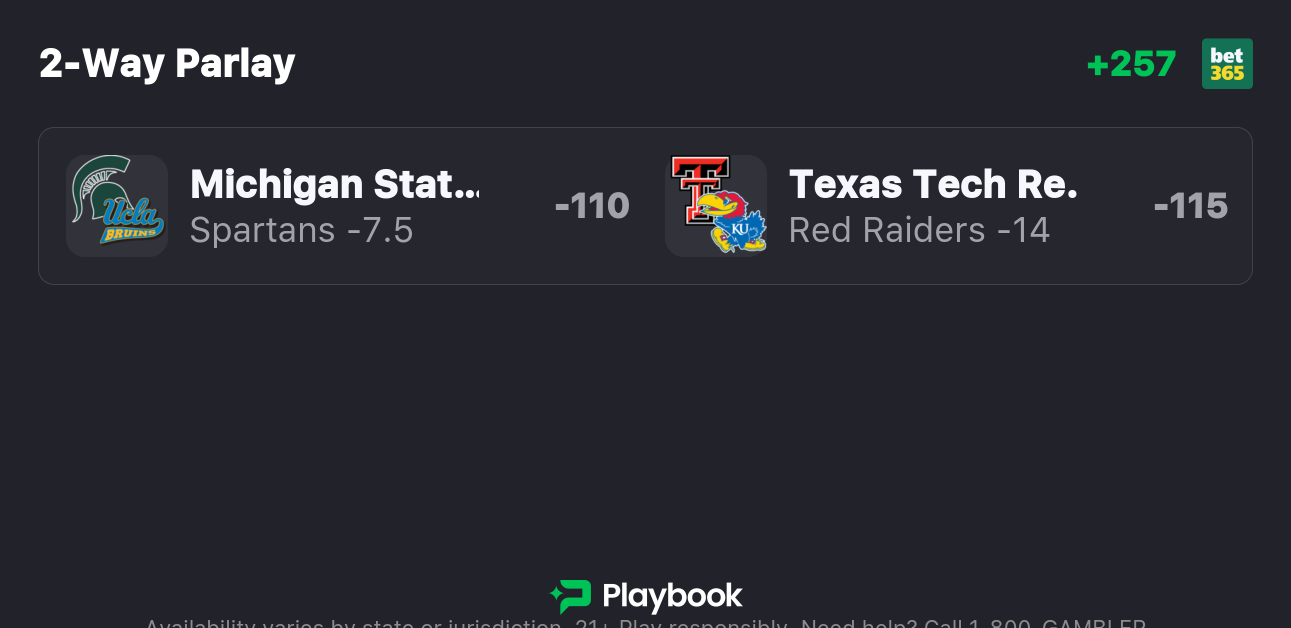Image resolution: width=1291 pixels, height=628 pixels.
Task: Click the bet365 sportsbook logo
Action: click(x=1227, y=64)
